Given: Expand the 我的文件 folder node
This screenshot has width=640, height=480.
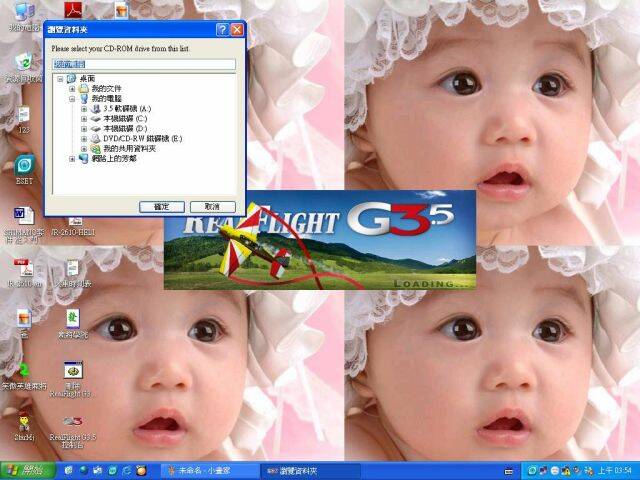Looking at the screenshot, I should coord(72,89).
